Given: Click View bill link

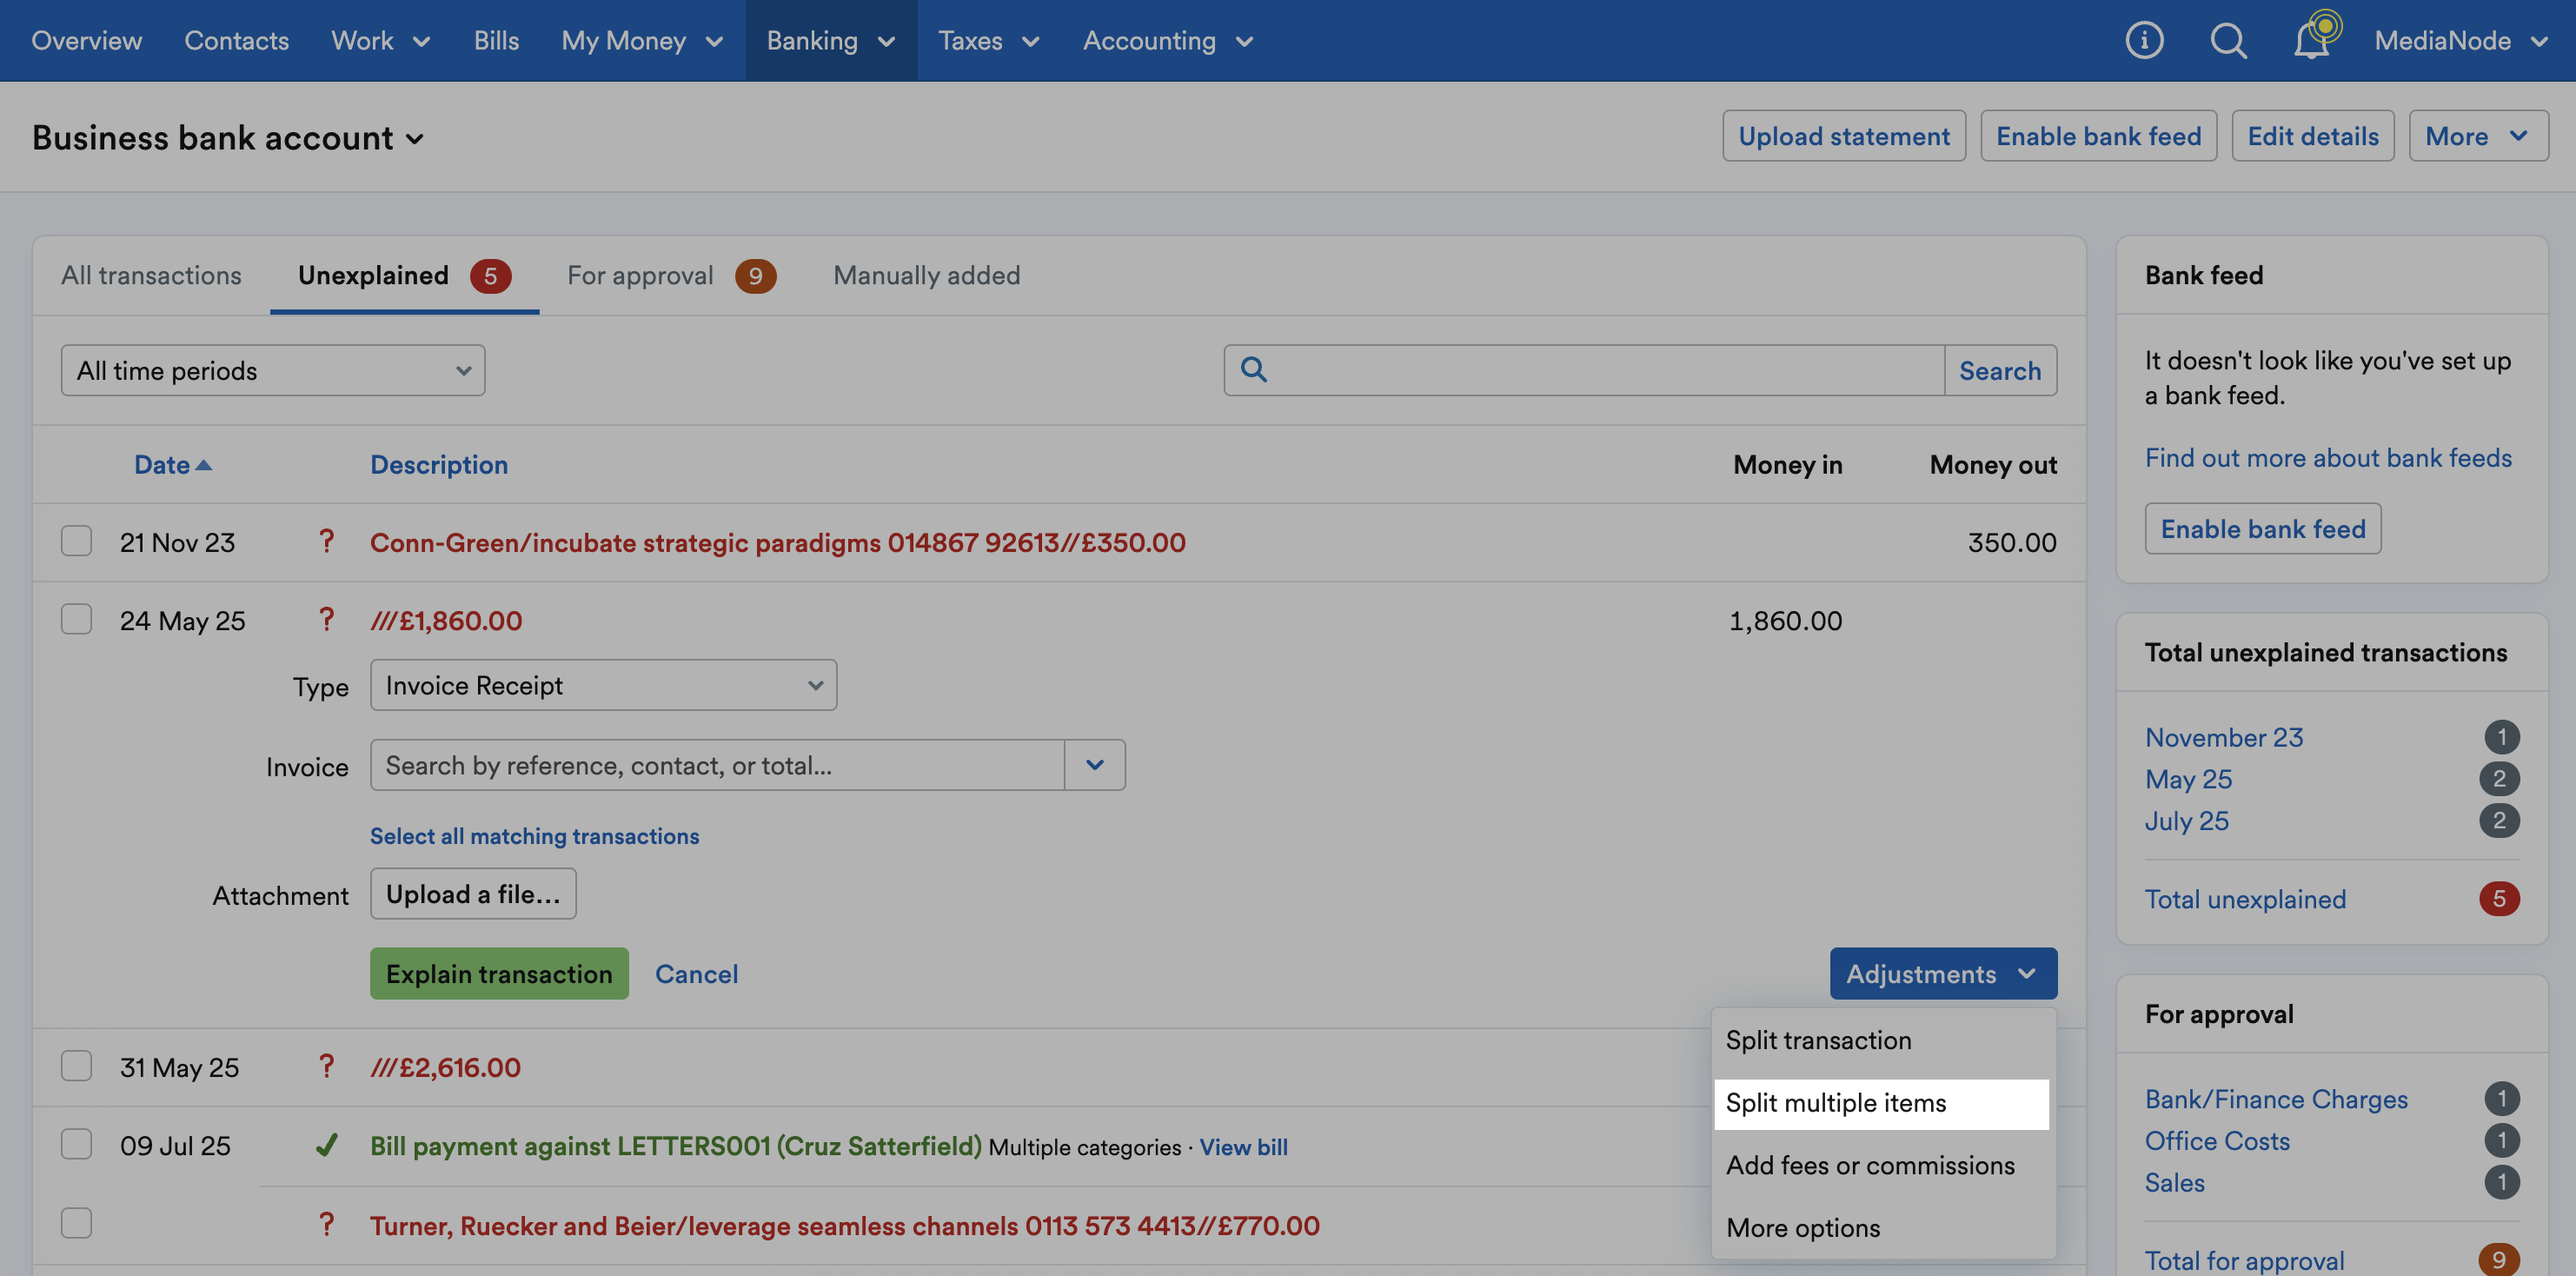Looking at the screenshot, I should (1243, 1147).
